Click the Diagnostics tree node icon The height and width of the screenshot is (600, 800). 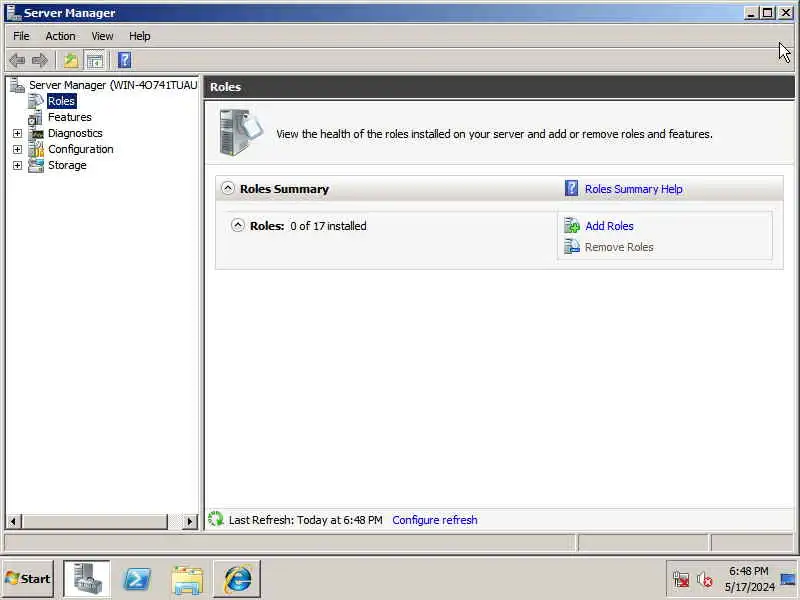[36, 133]
